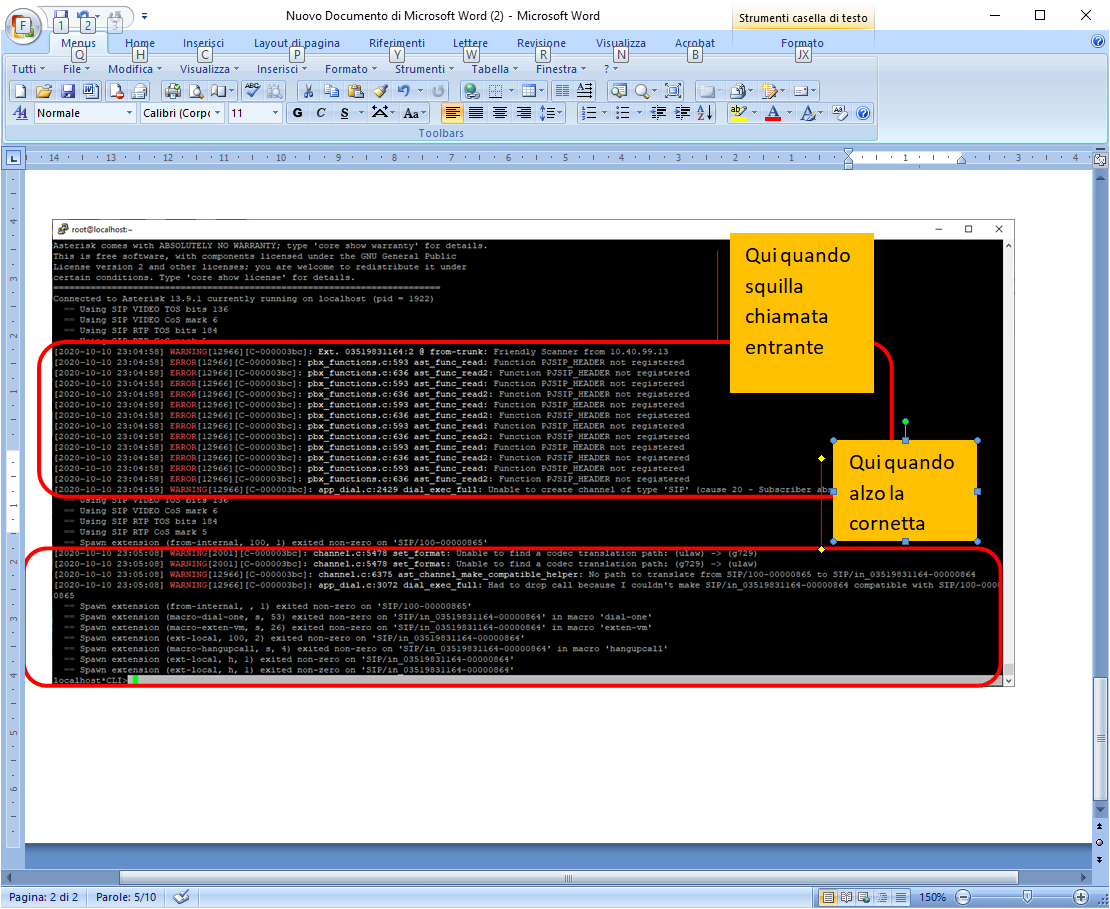Justify the paragraph text
Image resolution: width=1110 pixels, height=909 pixels.
(x=476, y=113)
